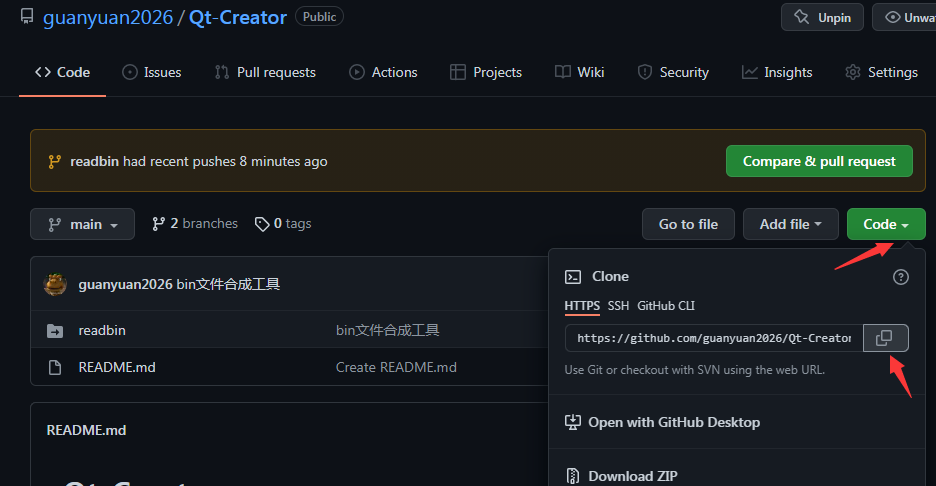Click the branch icon in the push banner
Viewport: 936px width, 486px height.
pyautogui.click(x=54, y=162)
